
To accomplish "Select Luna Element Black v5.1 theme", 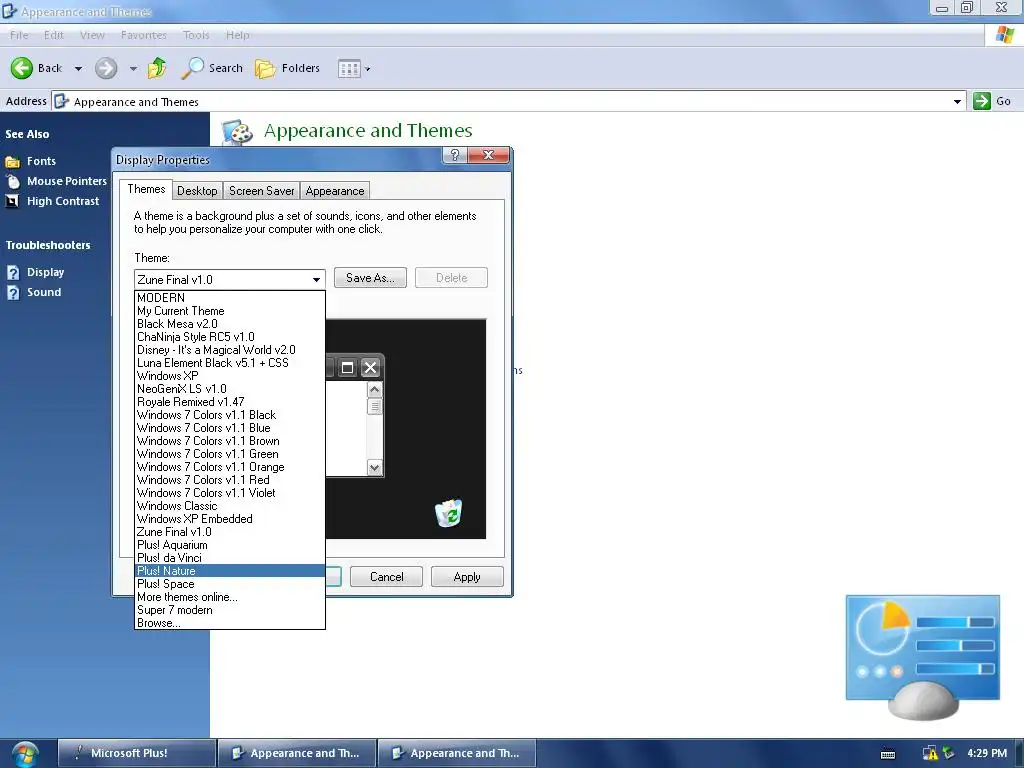I will pos(229,363).
